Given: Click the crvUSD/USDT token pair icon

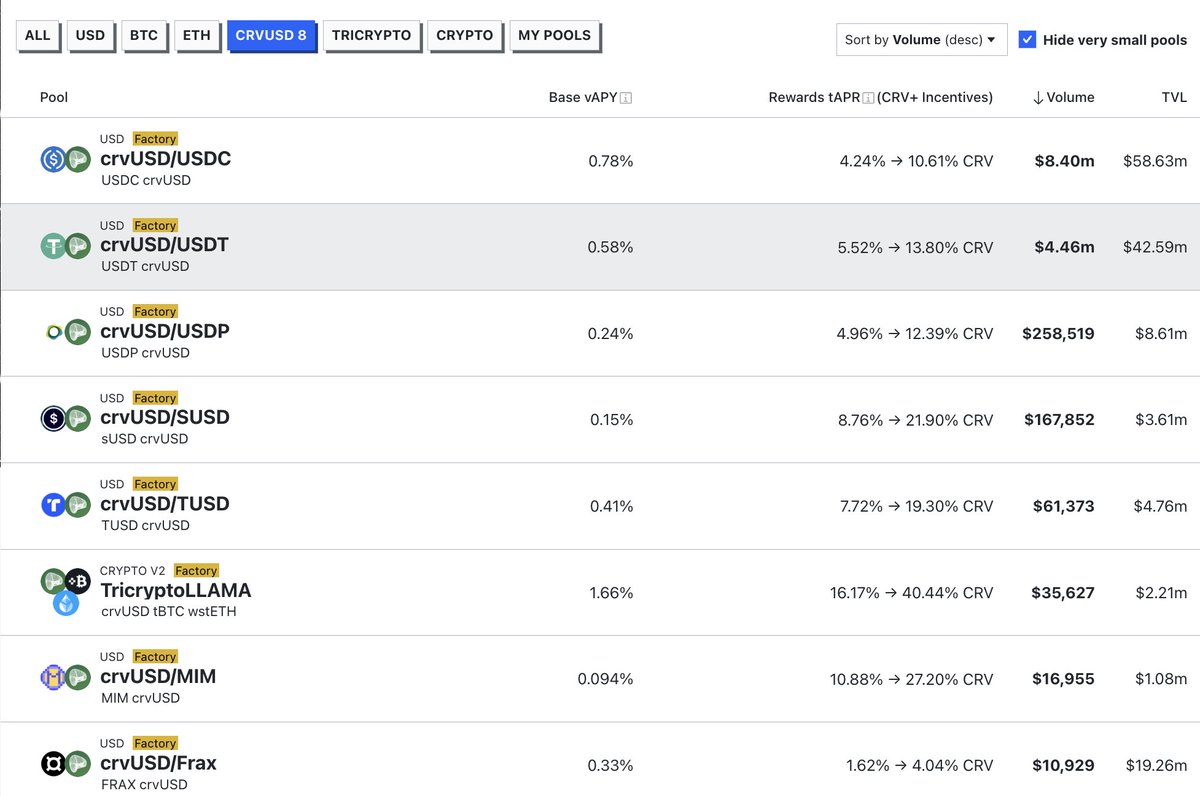Looking at the screenshot, I should [66, 246].
